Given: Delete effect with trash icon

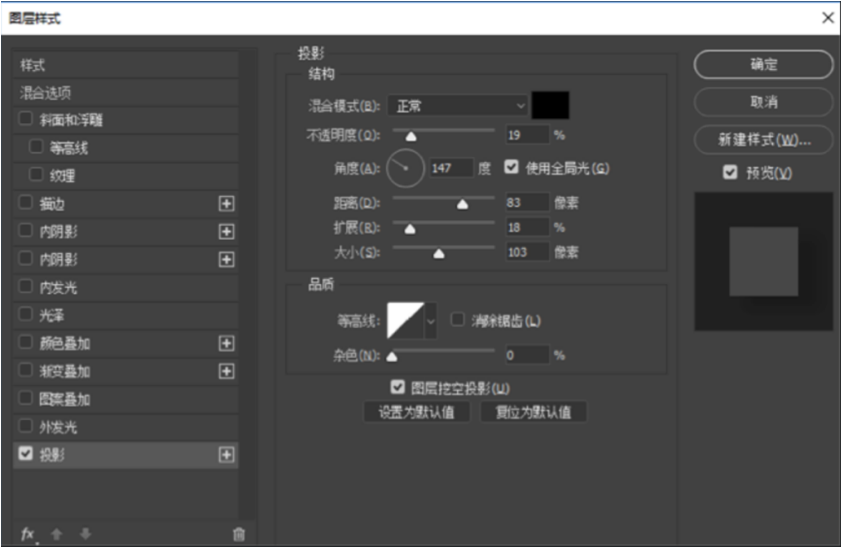Looking at the screenshot, I should [239, 534].
